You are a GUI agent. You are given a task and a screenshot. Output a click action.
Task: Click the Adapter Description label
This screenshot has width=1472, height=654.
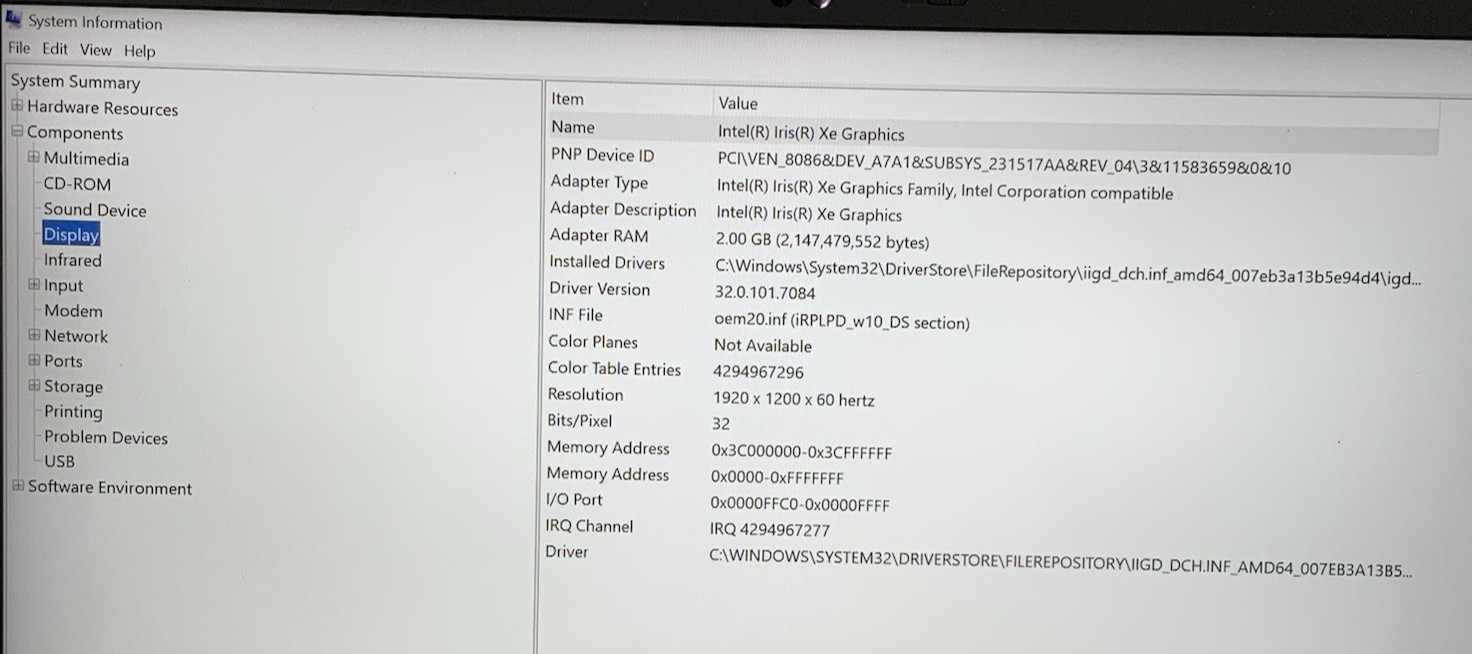(623, 209)
